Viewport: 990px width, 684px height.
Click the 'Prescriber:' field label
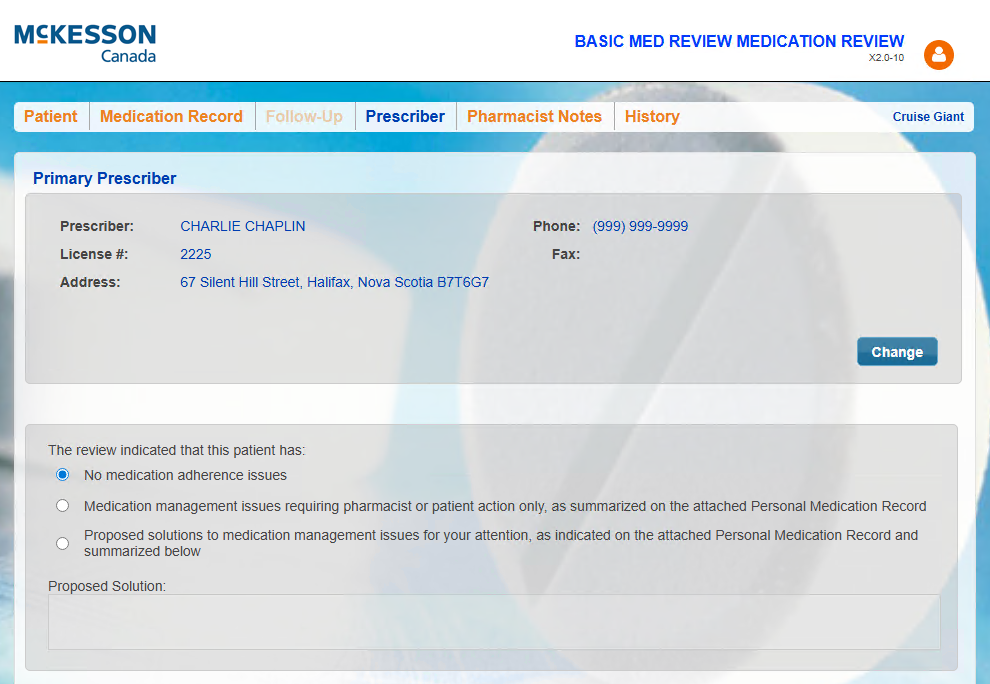click(97, 226)
